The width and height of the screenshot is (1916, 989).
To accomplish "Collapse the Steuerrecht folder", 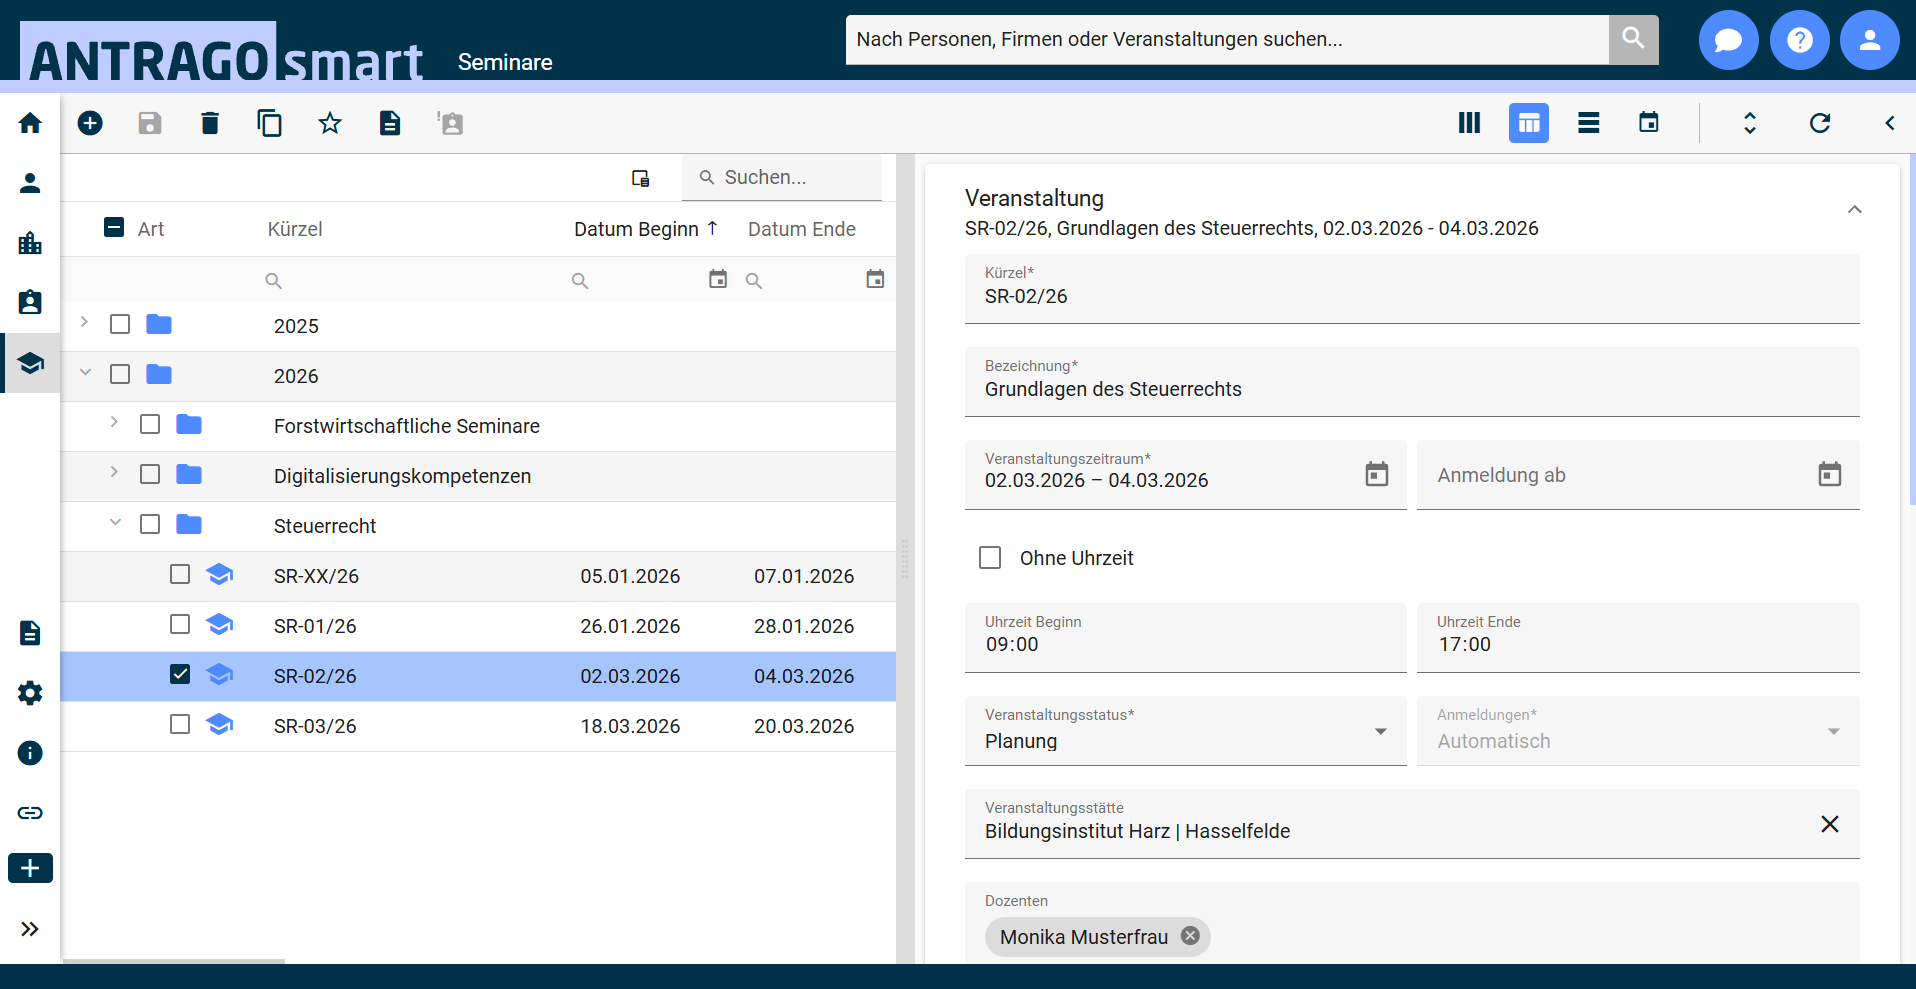I will pyautogui.click(x=115, y=522).
